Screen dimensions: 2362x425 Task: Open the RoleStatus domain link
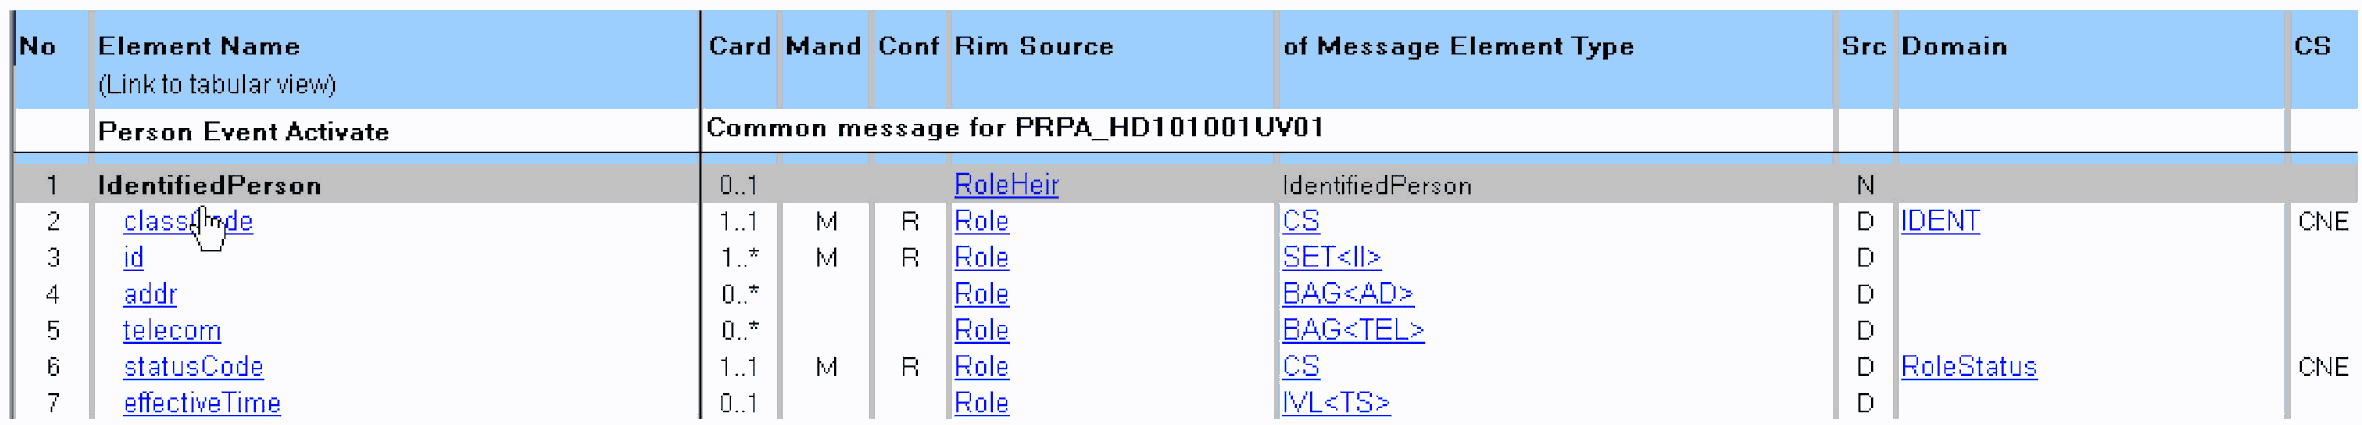[1969, 367]
